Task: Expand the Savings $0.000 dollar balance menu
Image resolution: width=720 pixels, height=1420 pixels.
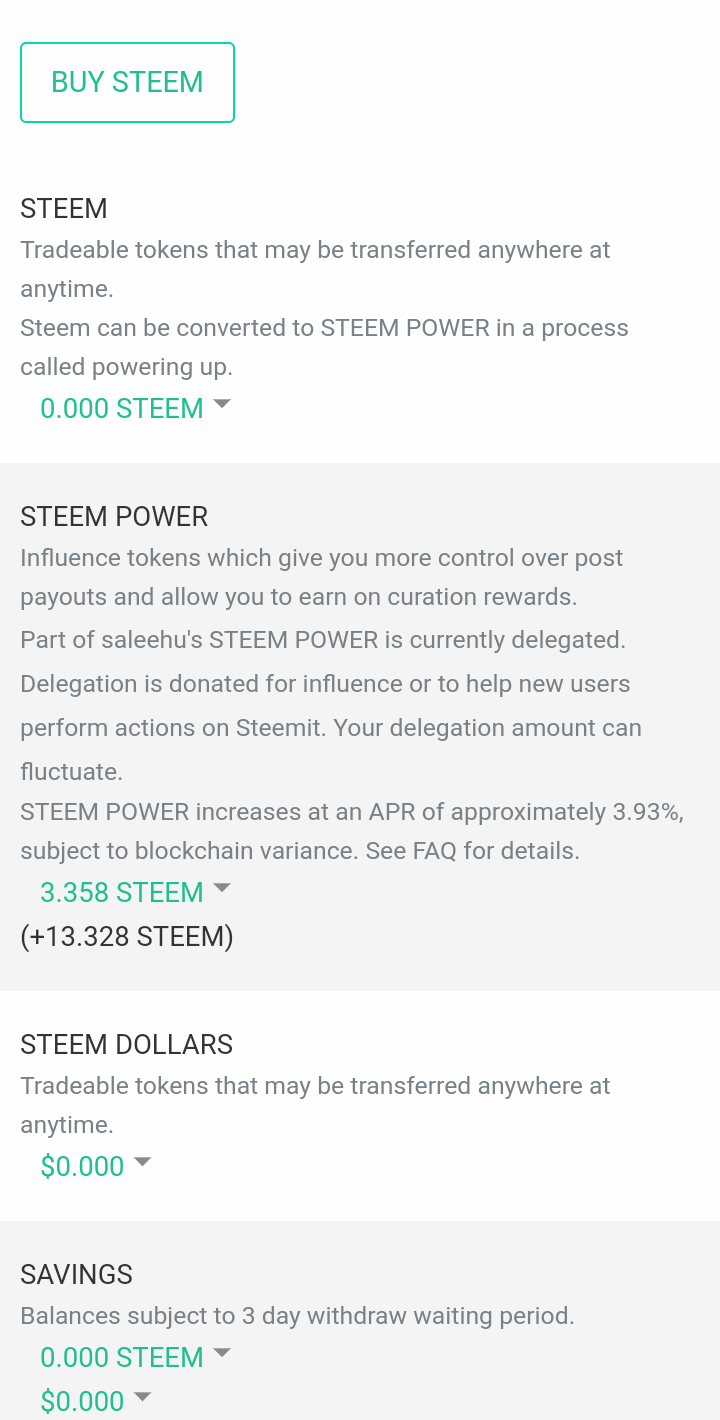Action: (82, 1400)
